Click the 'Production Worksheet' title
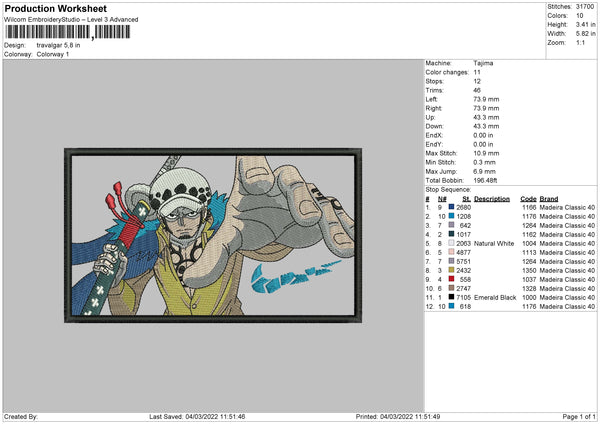The height and width of the screenshot is (424, 600). point(56,9)
